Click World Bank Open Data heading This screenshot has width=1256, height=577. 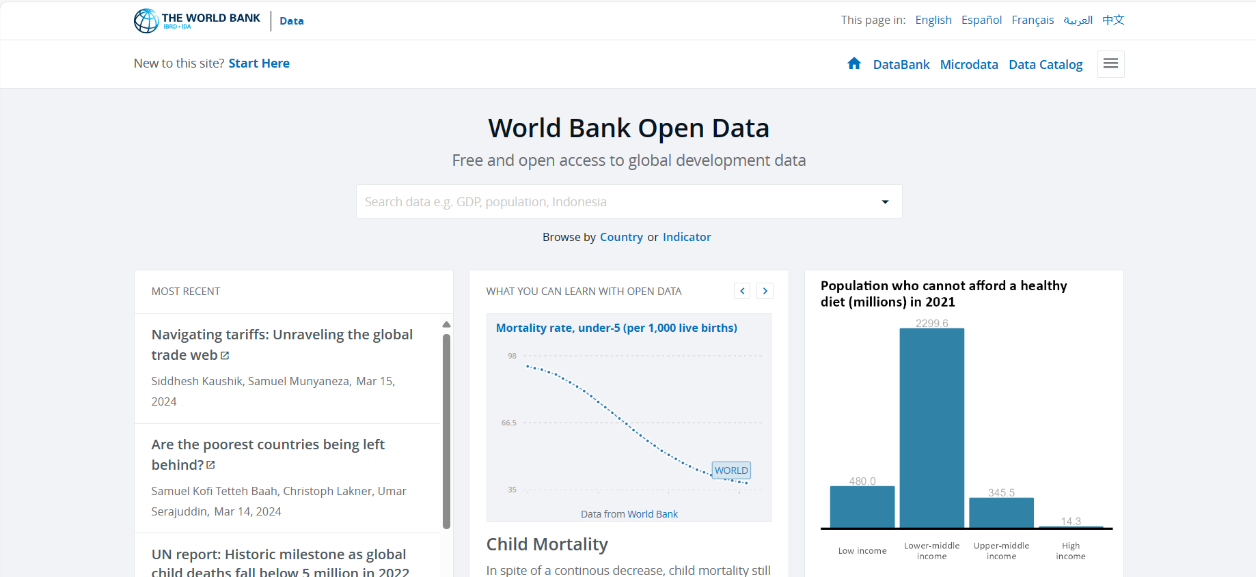click(x=629, y=128)
